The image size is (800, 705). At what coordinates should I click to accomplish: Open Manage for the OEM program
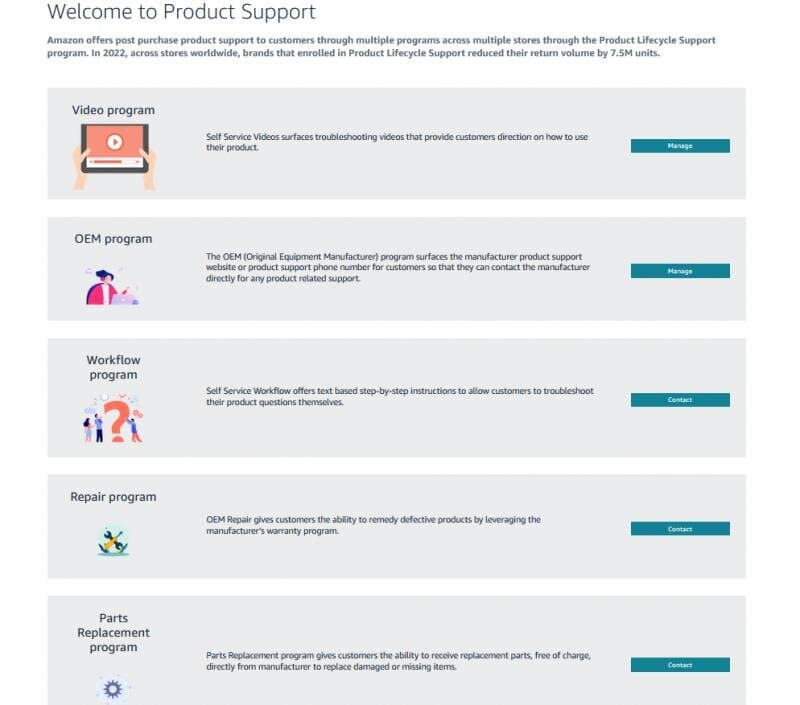680,270
